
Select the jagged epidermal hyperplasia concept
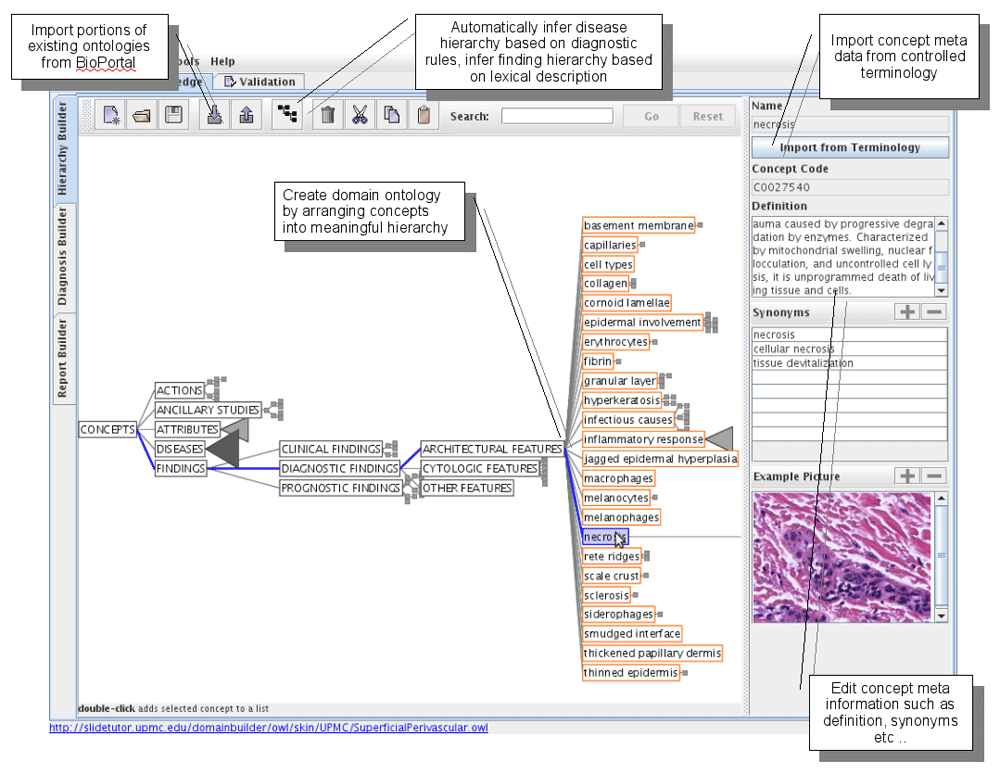pyautogui.click(x=660, y=458)
